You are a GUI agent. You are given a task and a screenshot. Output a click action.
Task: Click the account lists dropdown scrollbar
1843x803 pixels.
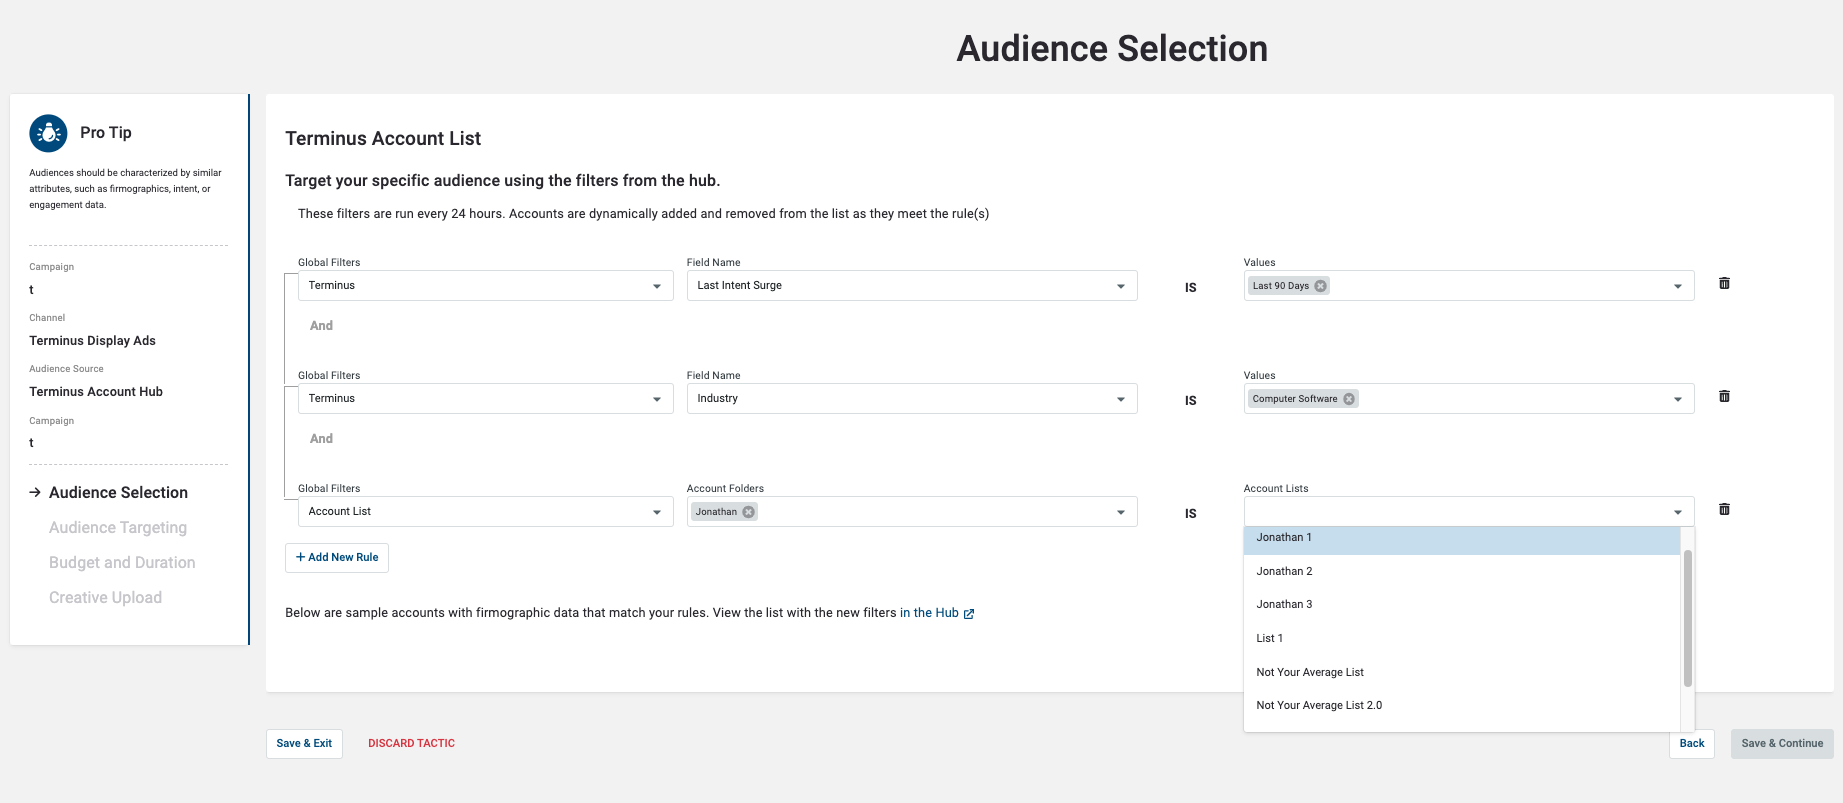(x=1688, y=618)
